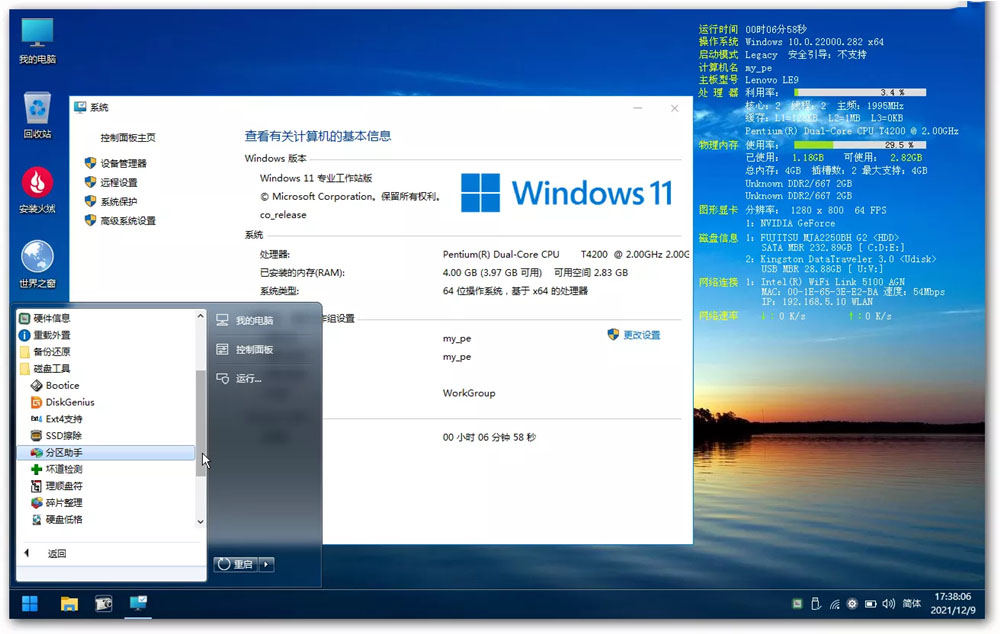Click the start menu scroll-down arrow

tap(200, 522)
